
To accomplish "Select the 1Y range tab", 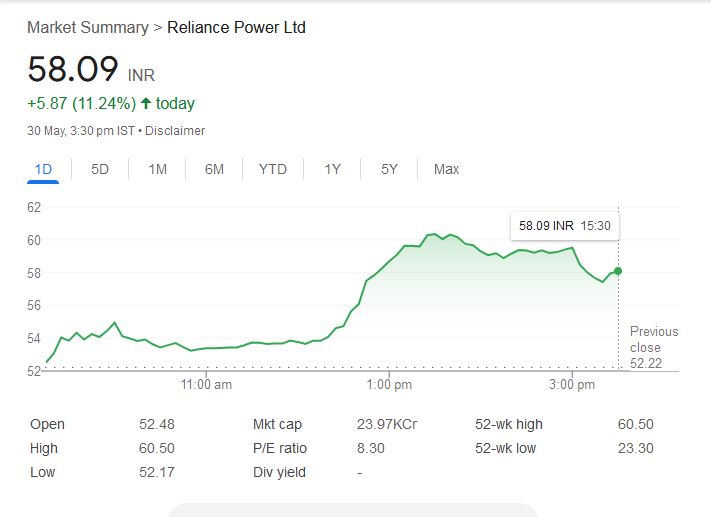I will (332, 169).
